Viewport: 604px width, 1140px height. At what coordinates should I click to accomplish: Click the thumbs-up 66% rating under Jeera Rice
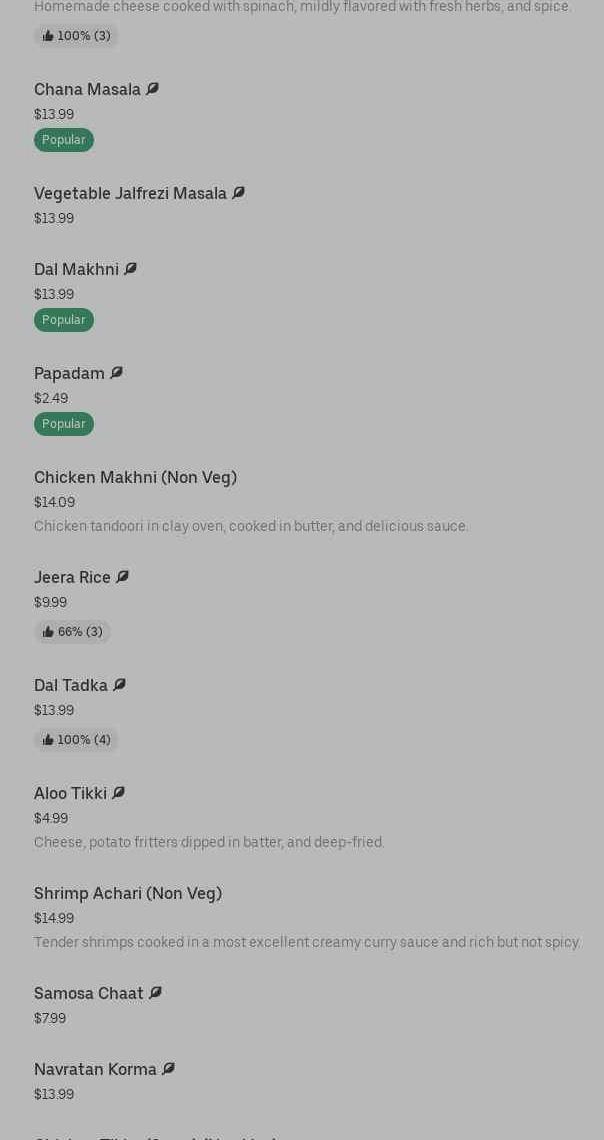click(x=72, y=632)
